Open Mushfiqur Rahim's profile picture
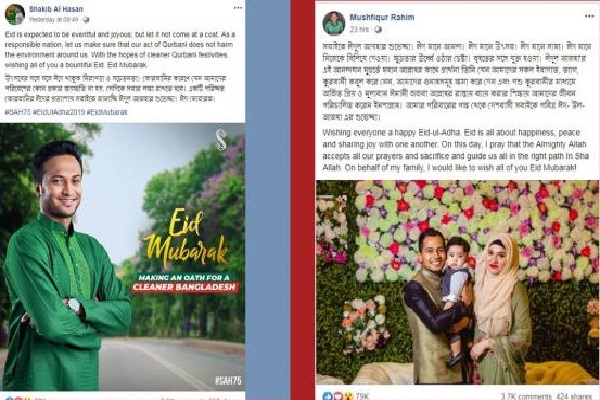 tap(334, 23)
